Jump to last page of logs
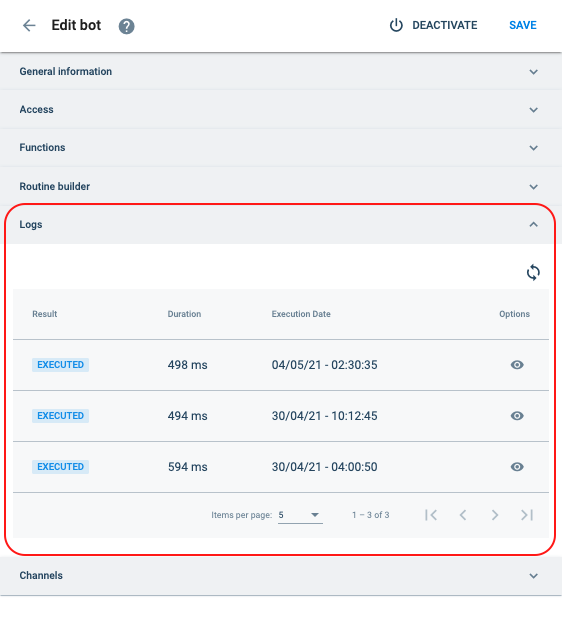Screen dimensions: 562x630 [527, 515]
